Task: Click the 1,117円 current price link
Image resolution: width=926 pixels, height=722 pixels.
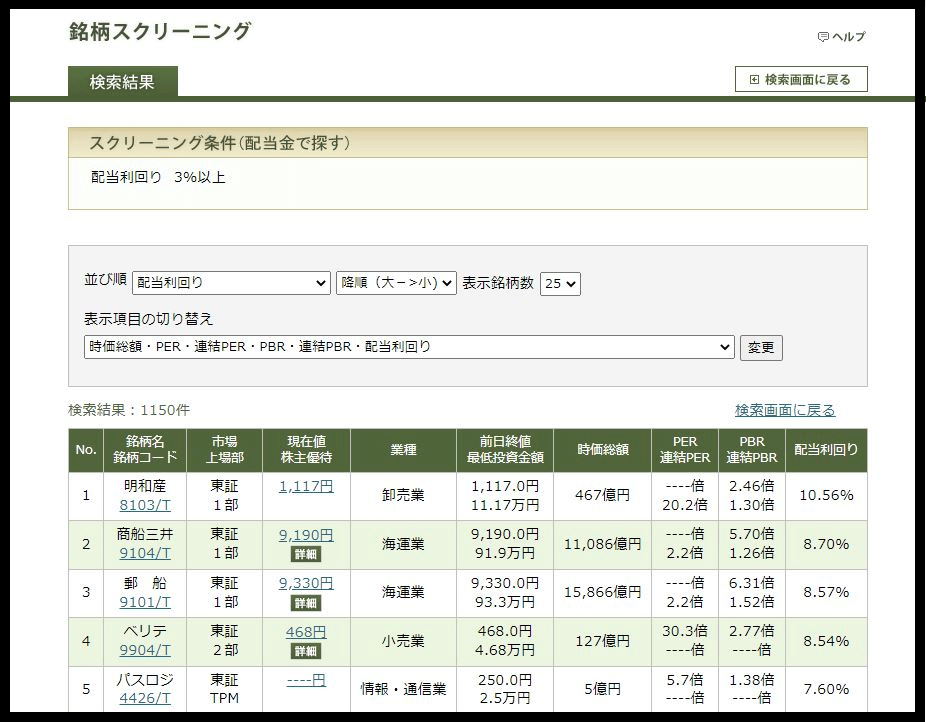Action: [x=306, y=486]
